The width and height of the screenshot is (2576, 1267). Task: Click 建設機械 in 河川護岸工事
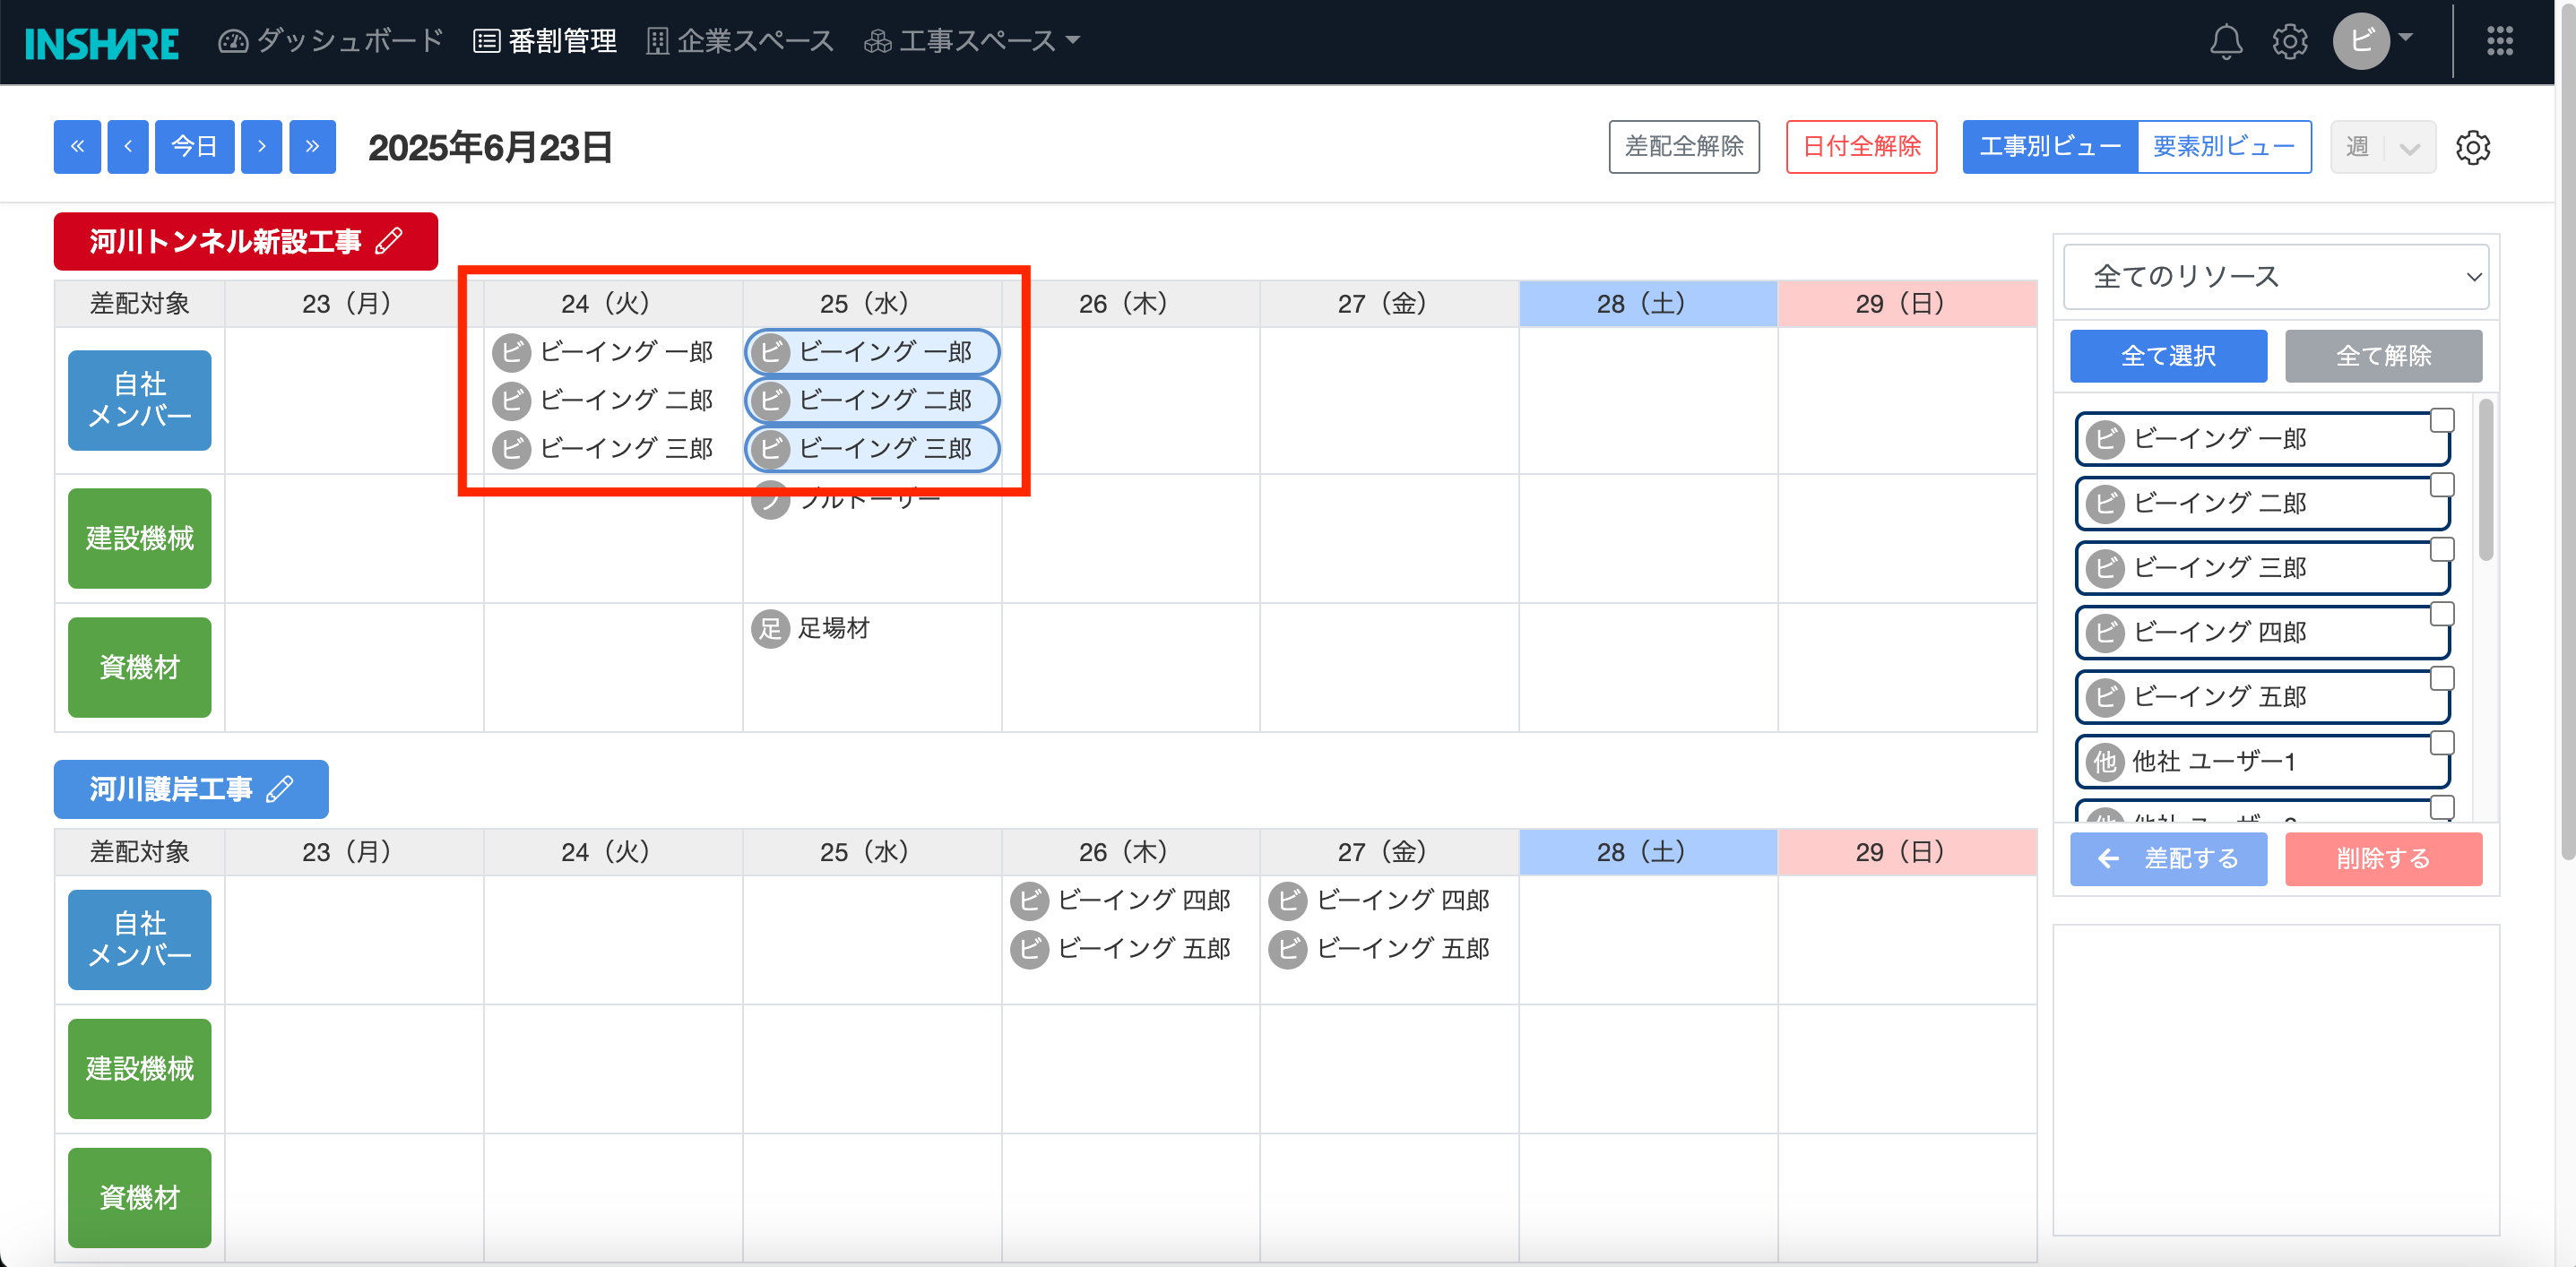[x=139, y=1069]
